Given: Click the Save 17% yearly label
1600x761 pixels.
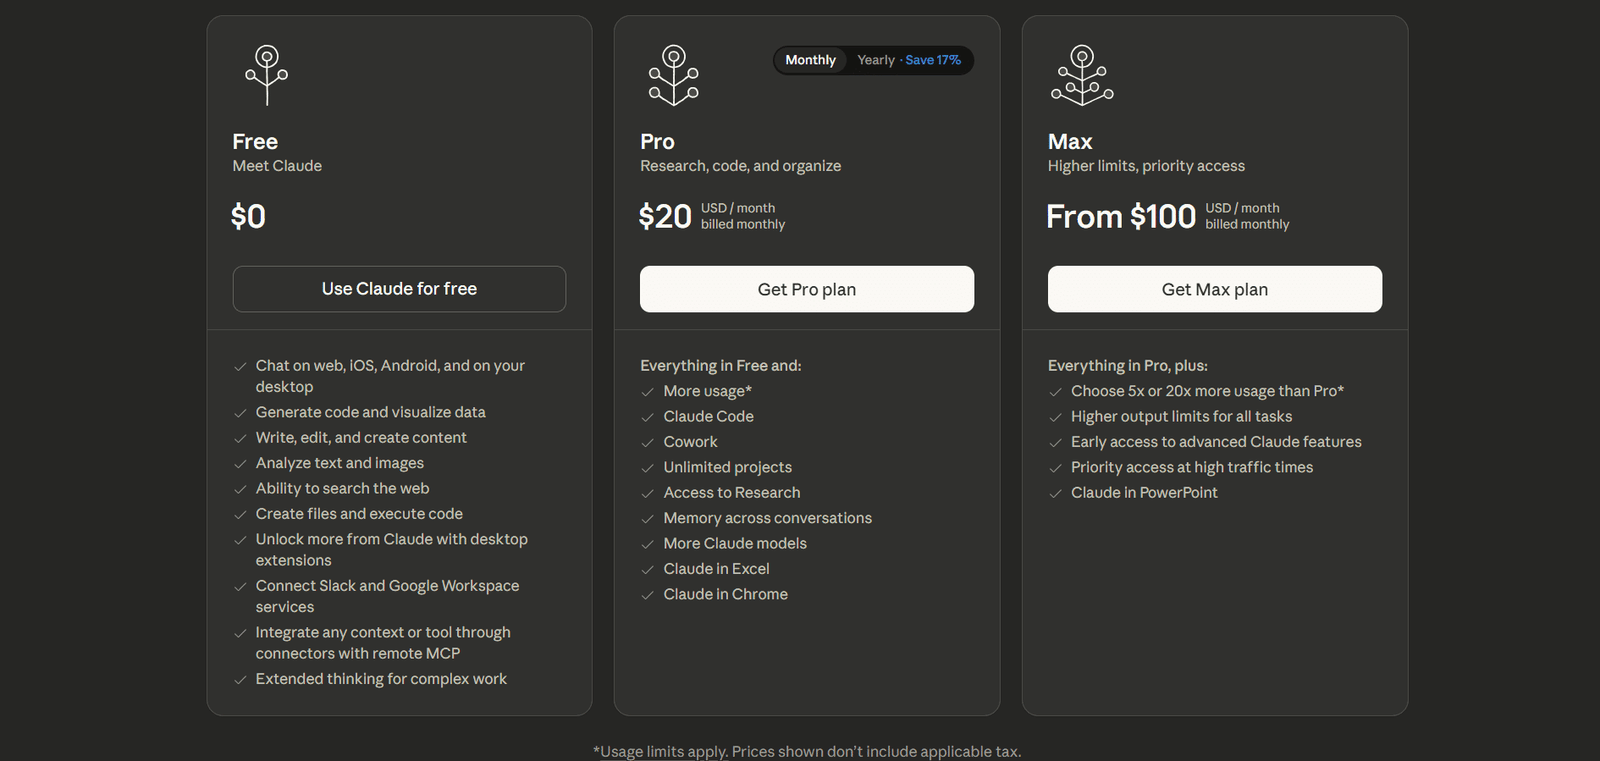Looking at the screenshot, I should 933,60.
